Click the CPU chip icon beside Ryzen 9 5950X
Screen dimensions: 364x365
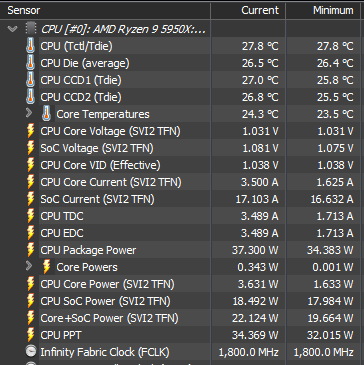pyautogui.click(x=30, y=29)
